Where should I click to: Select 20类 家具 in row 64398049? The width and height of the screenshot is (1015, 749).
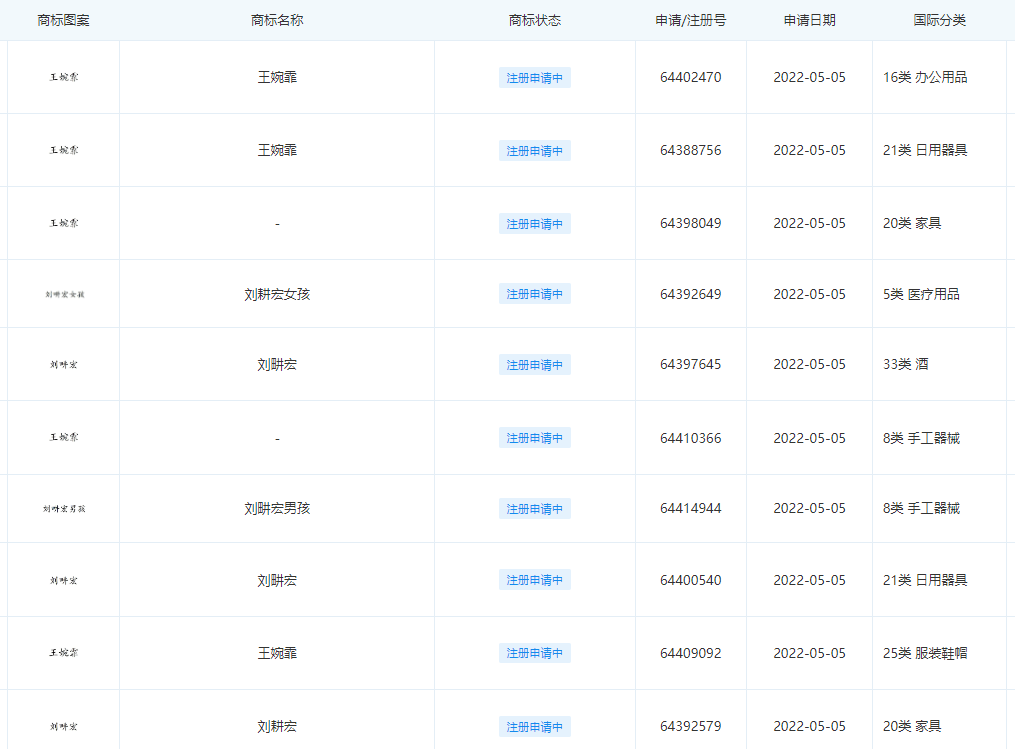point(912,223)
